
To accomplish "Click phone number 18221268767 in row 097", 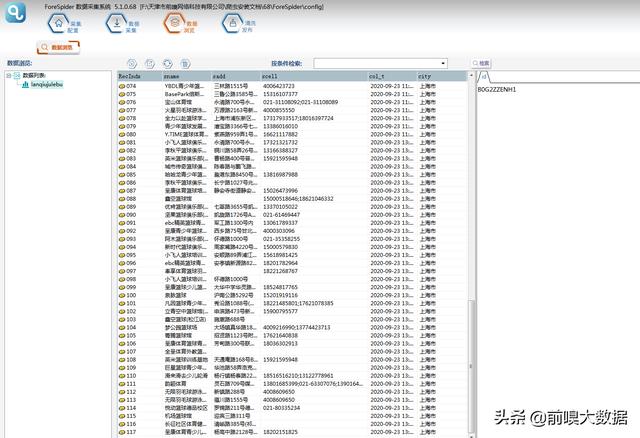I will tap(280, 271).
